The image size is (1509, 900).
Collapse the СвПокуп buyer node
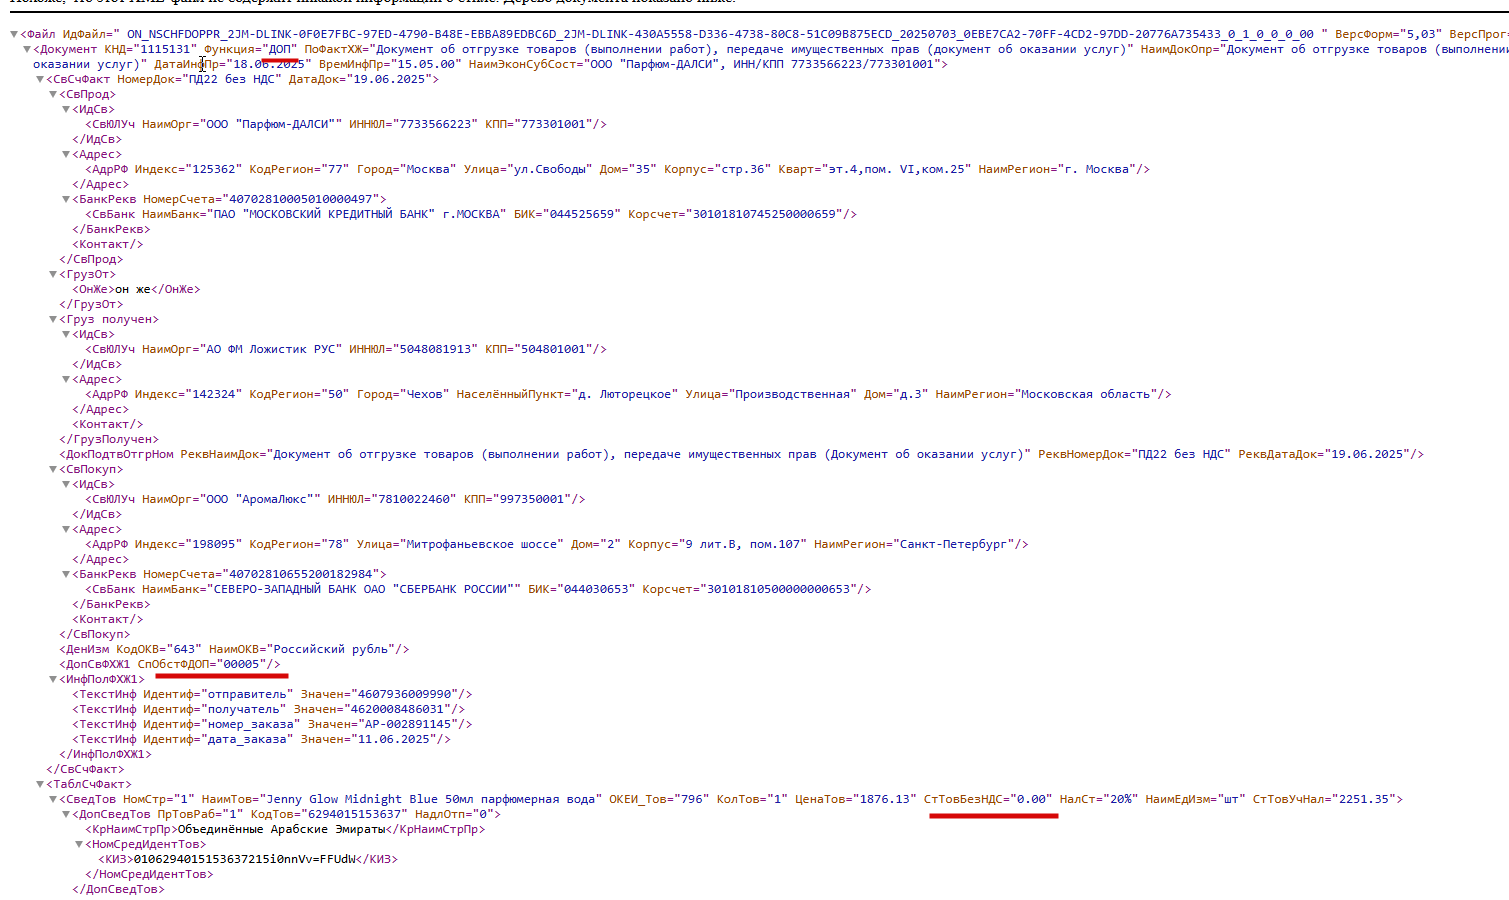coord(53,469)
